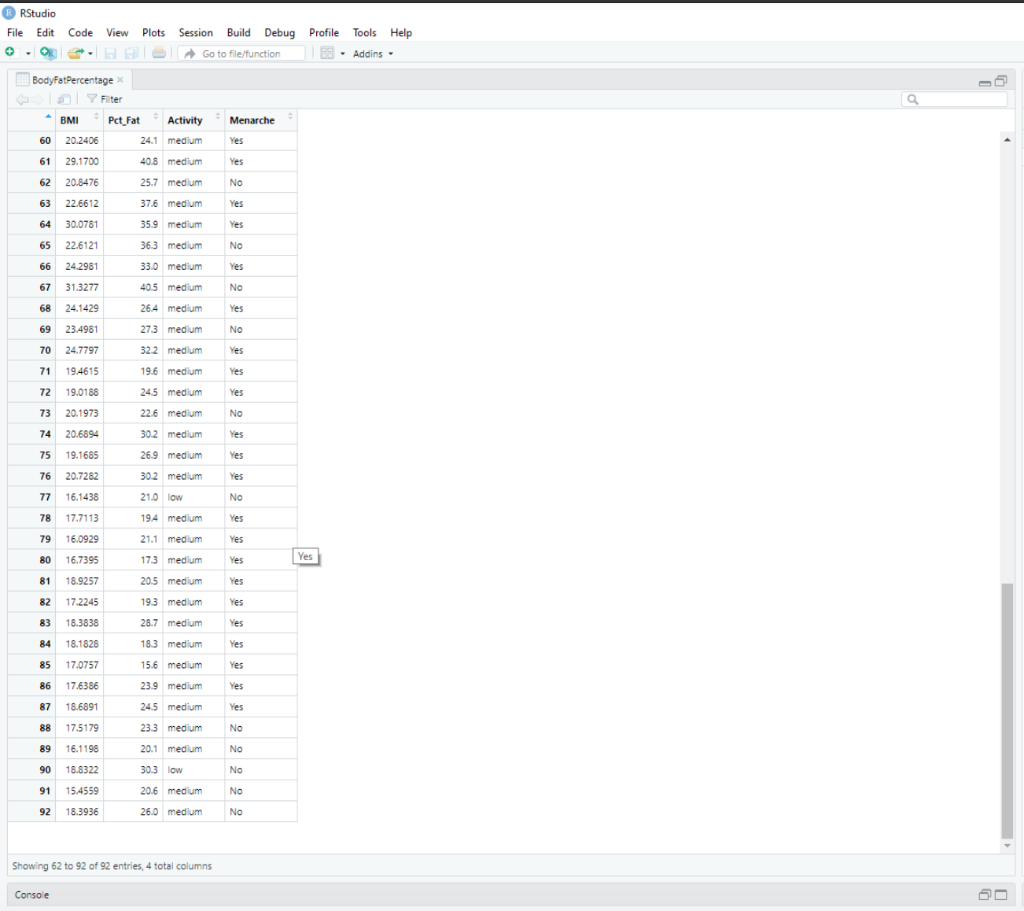Open the Session menu
1024x911 pixels.
click(x=195, y=32)
